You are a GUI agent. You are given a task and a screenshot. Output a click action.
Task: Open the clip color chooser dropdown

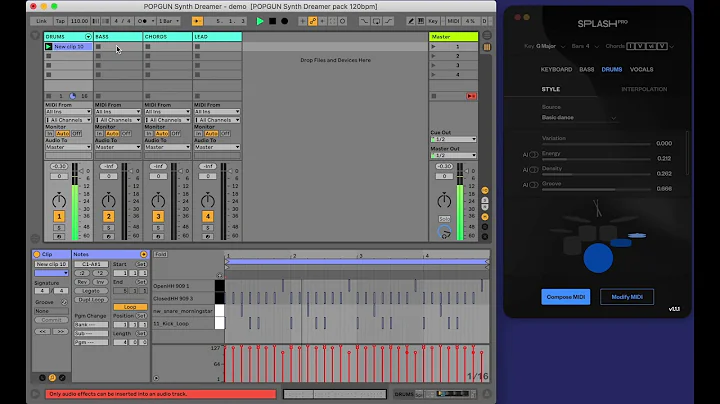point(51,273)
